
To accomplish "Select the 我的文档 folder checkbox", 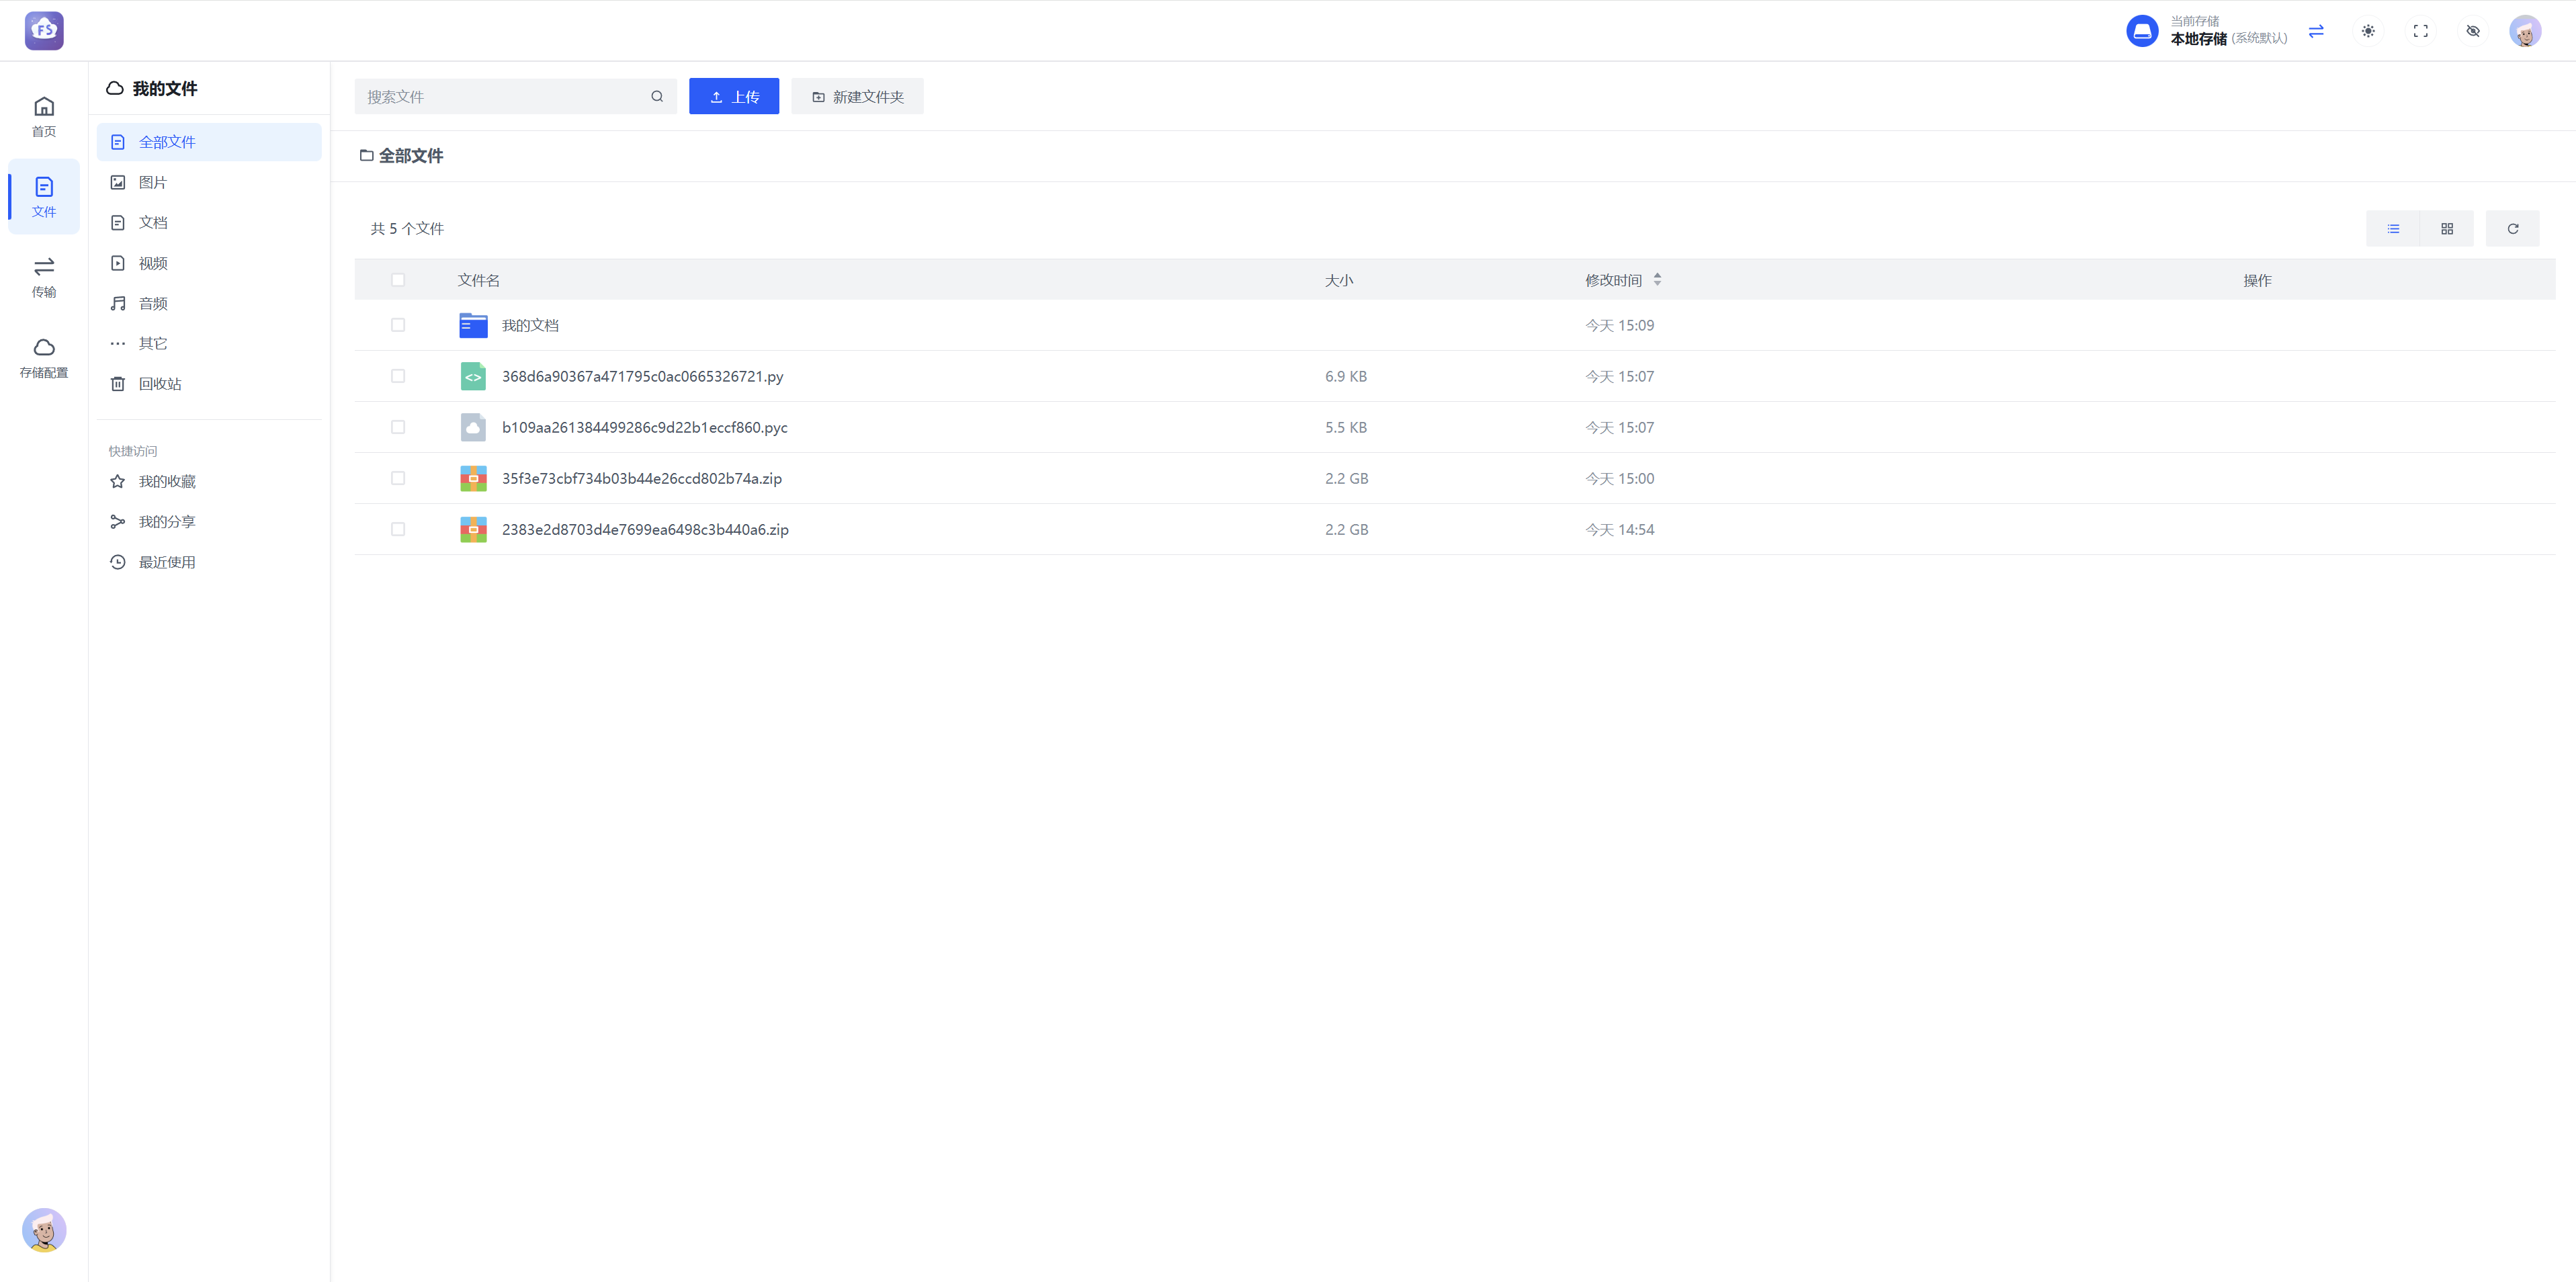I will [398, 325].
